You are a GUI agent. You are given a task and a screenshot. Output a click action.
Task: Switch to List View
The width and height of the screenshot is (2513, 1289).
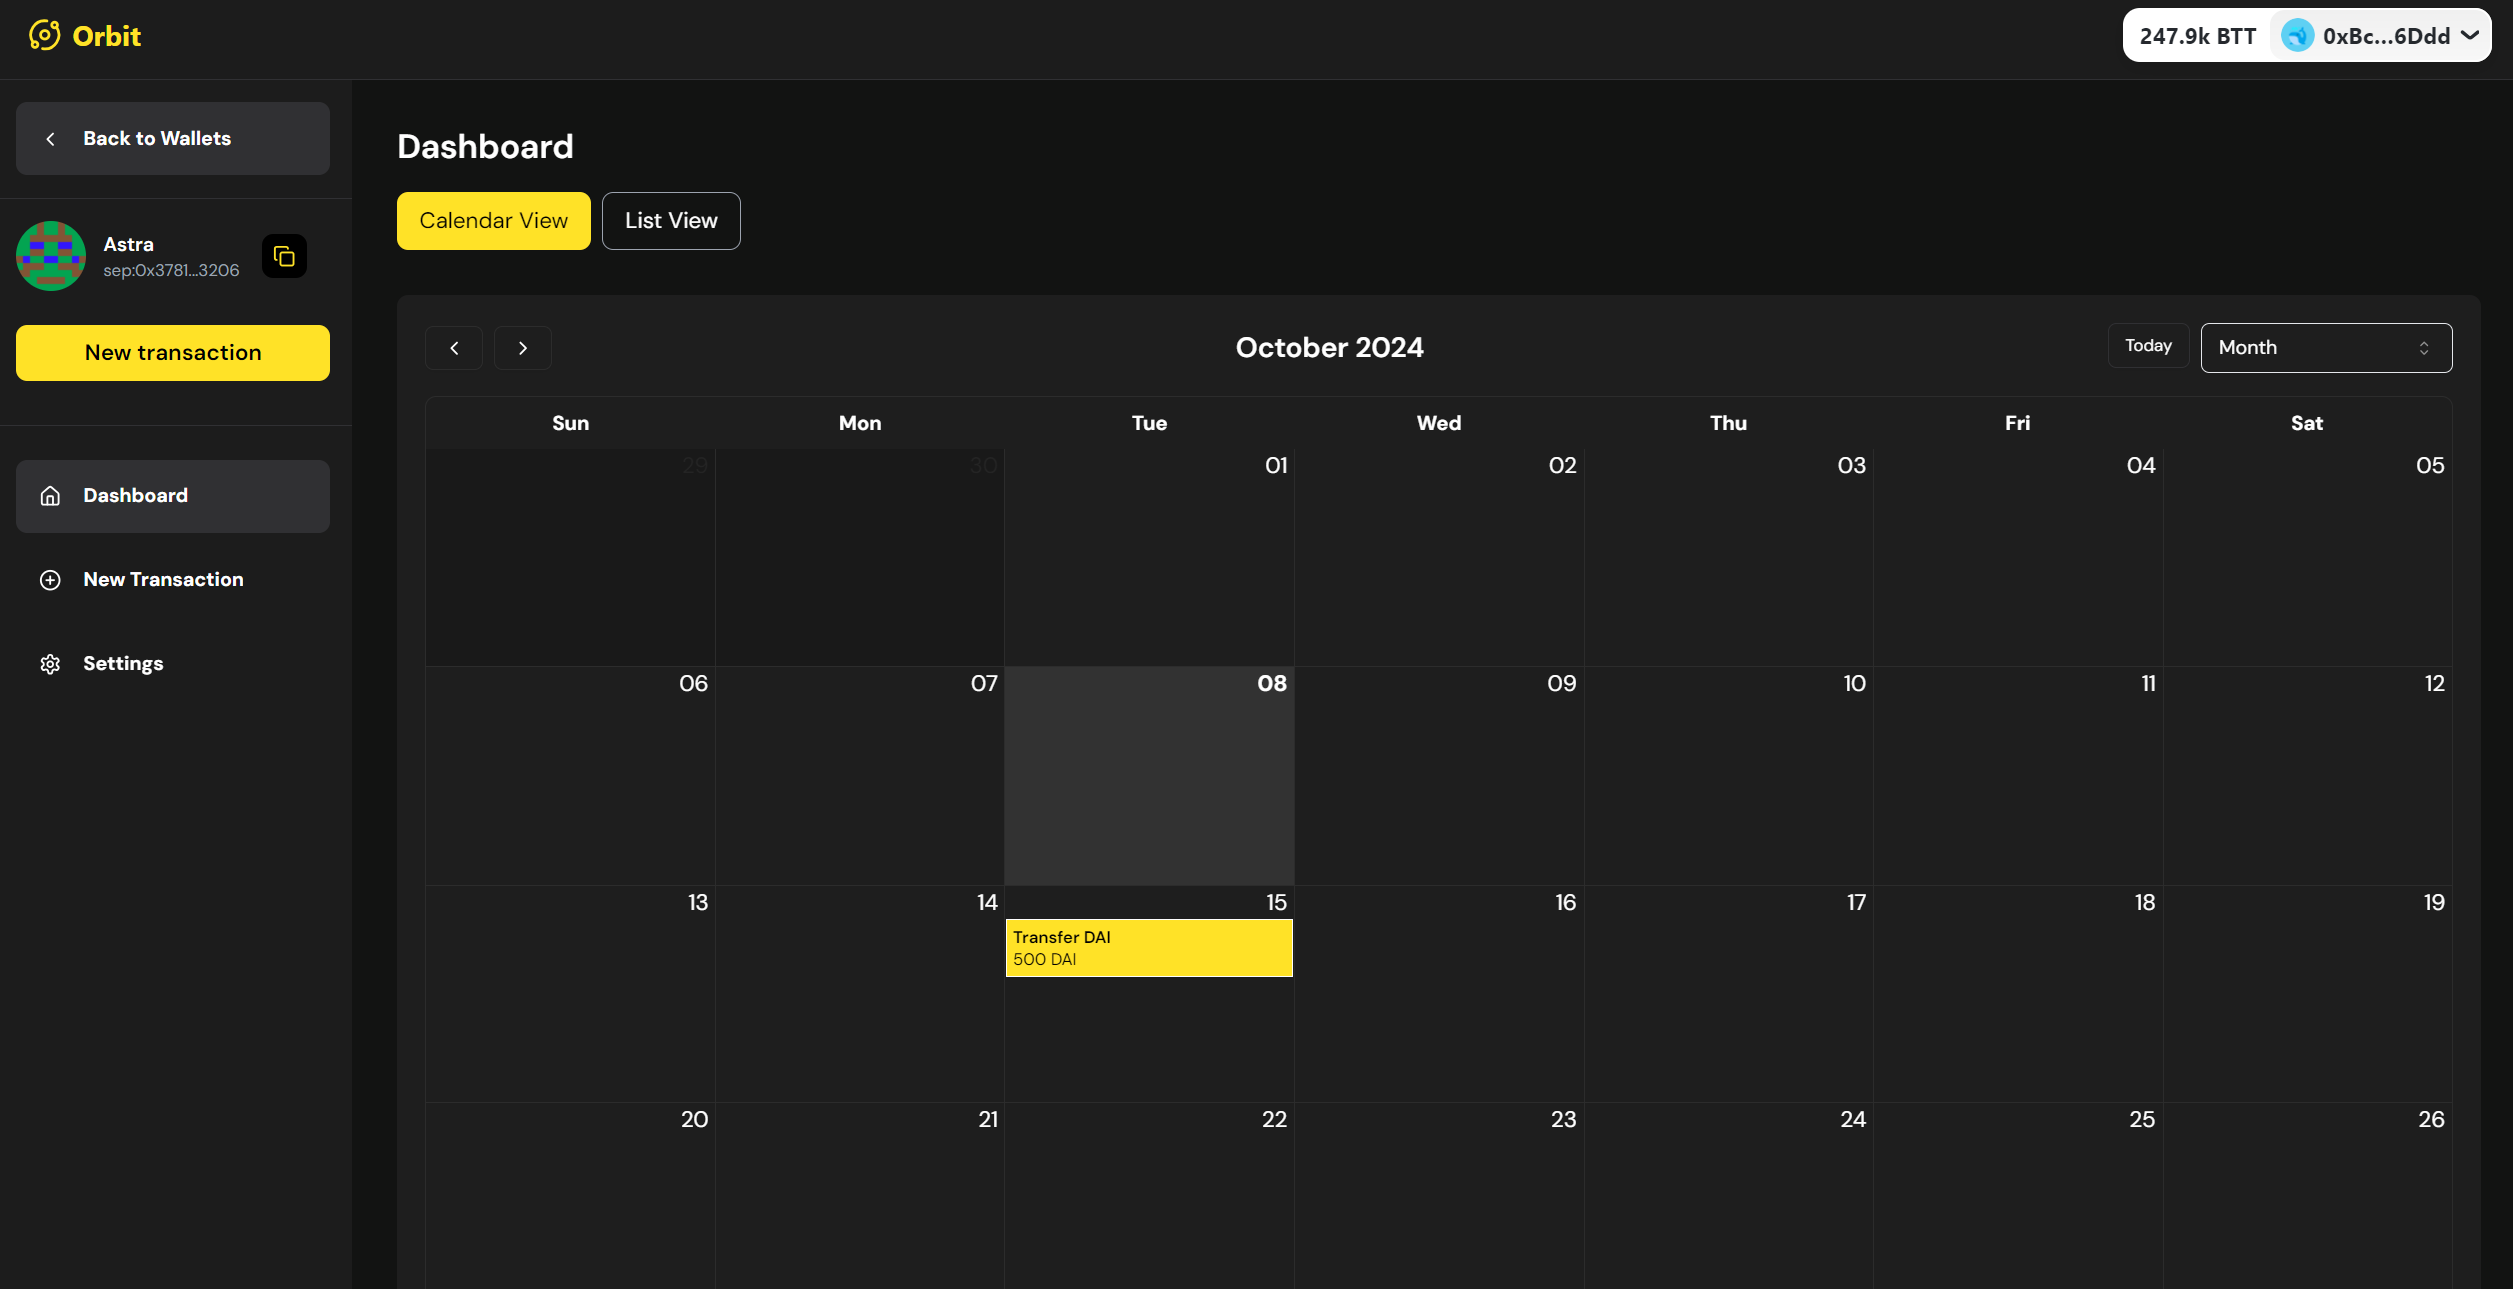[x=671, y=221]
